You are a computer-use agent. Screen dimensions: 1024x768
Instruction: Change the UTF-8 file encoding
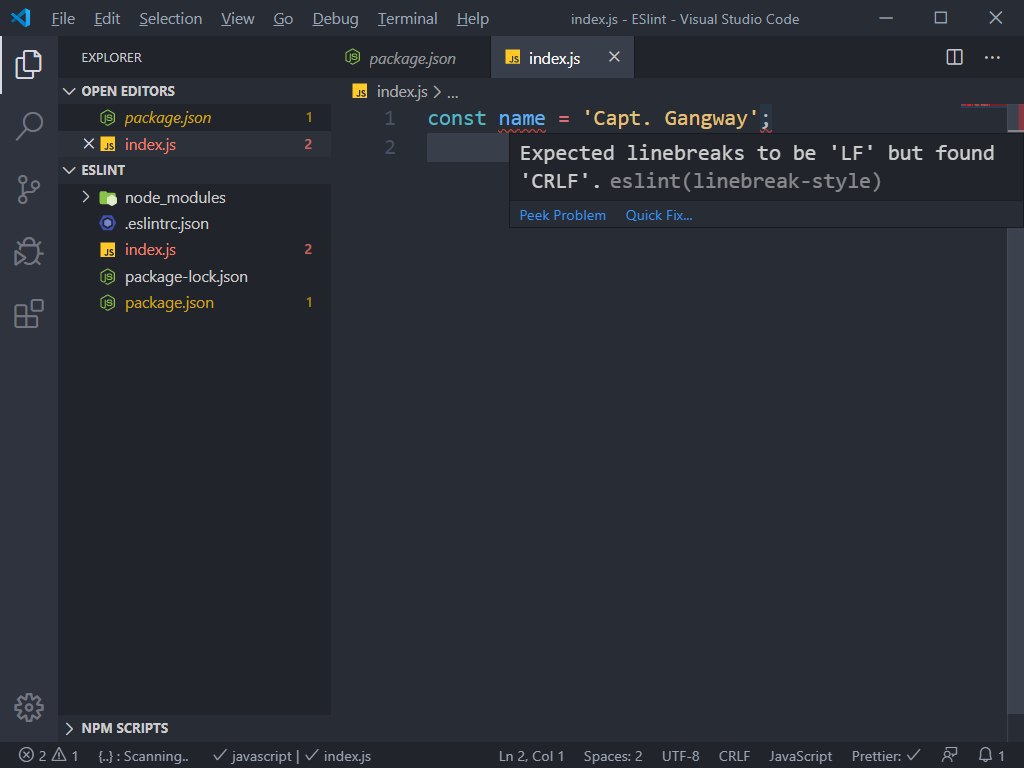pos(680,756)
